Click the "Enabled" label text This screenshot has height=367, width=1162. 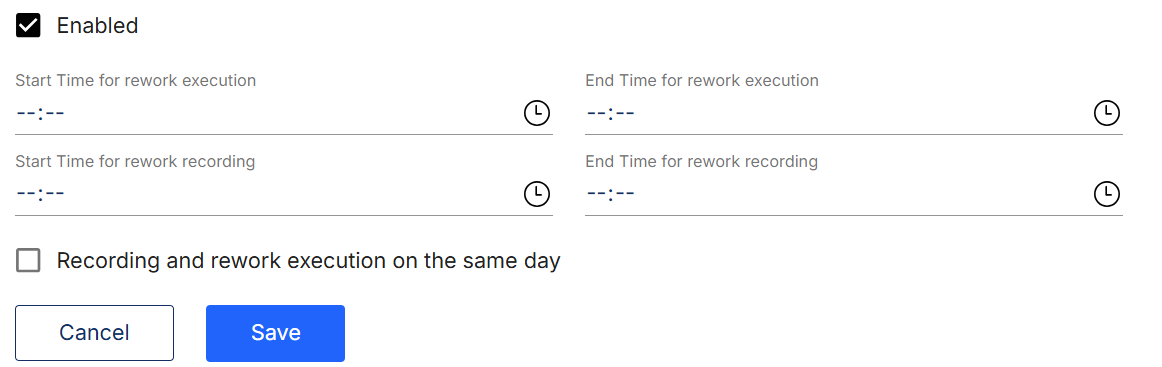point(97,26)
